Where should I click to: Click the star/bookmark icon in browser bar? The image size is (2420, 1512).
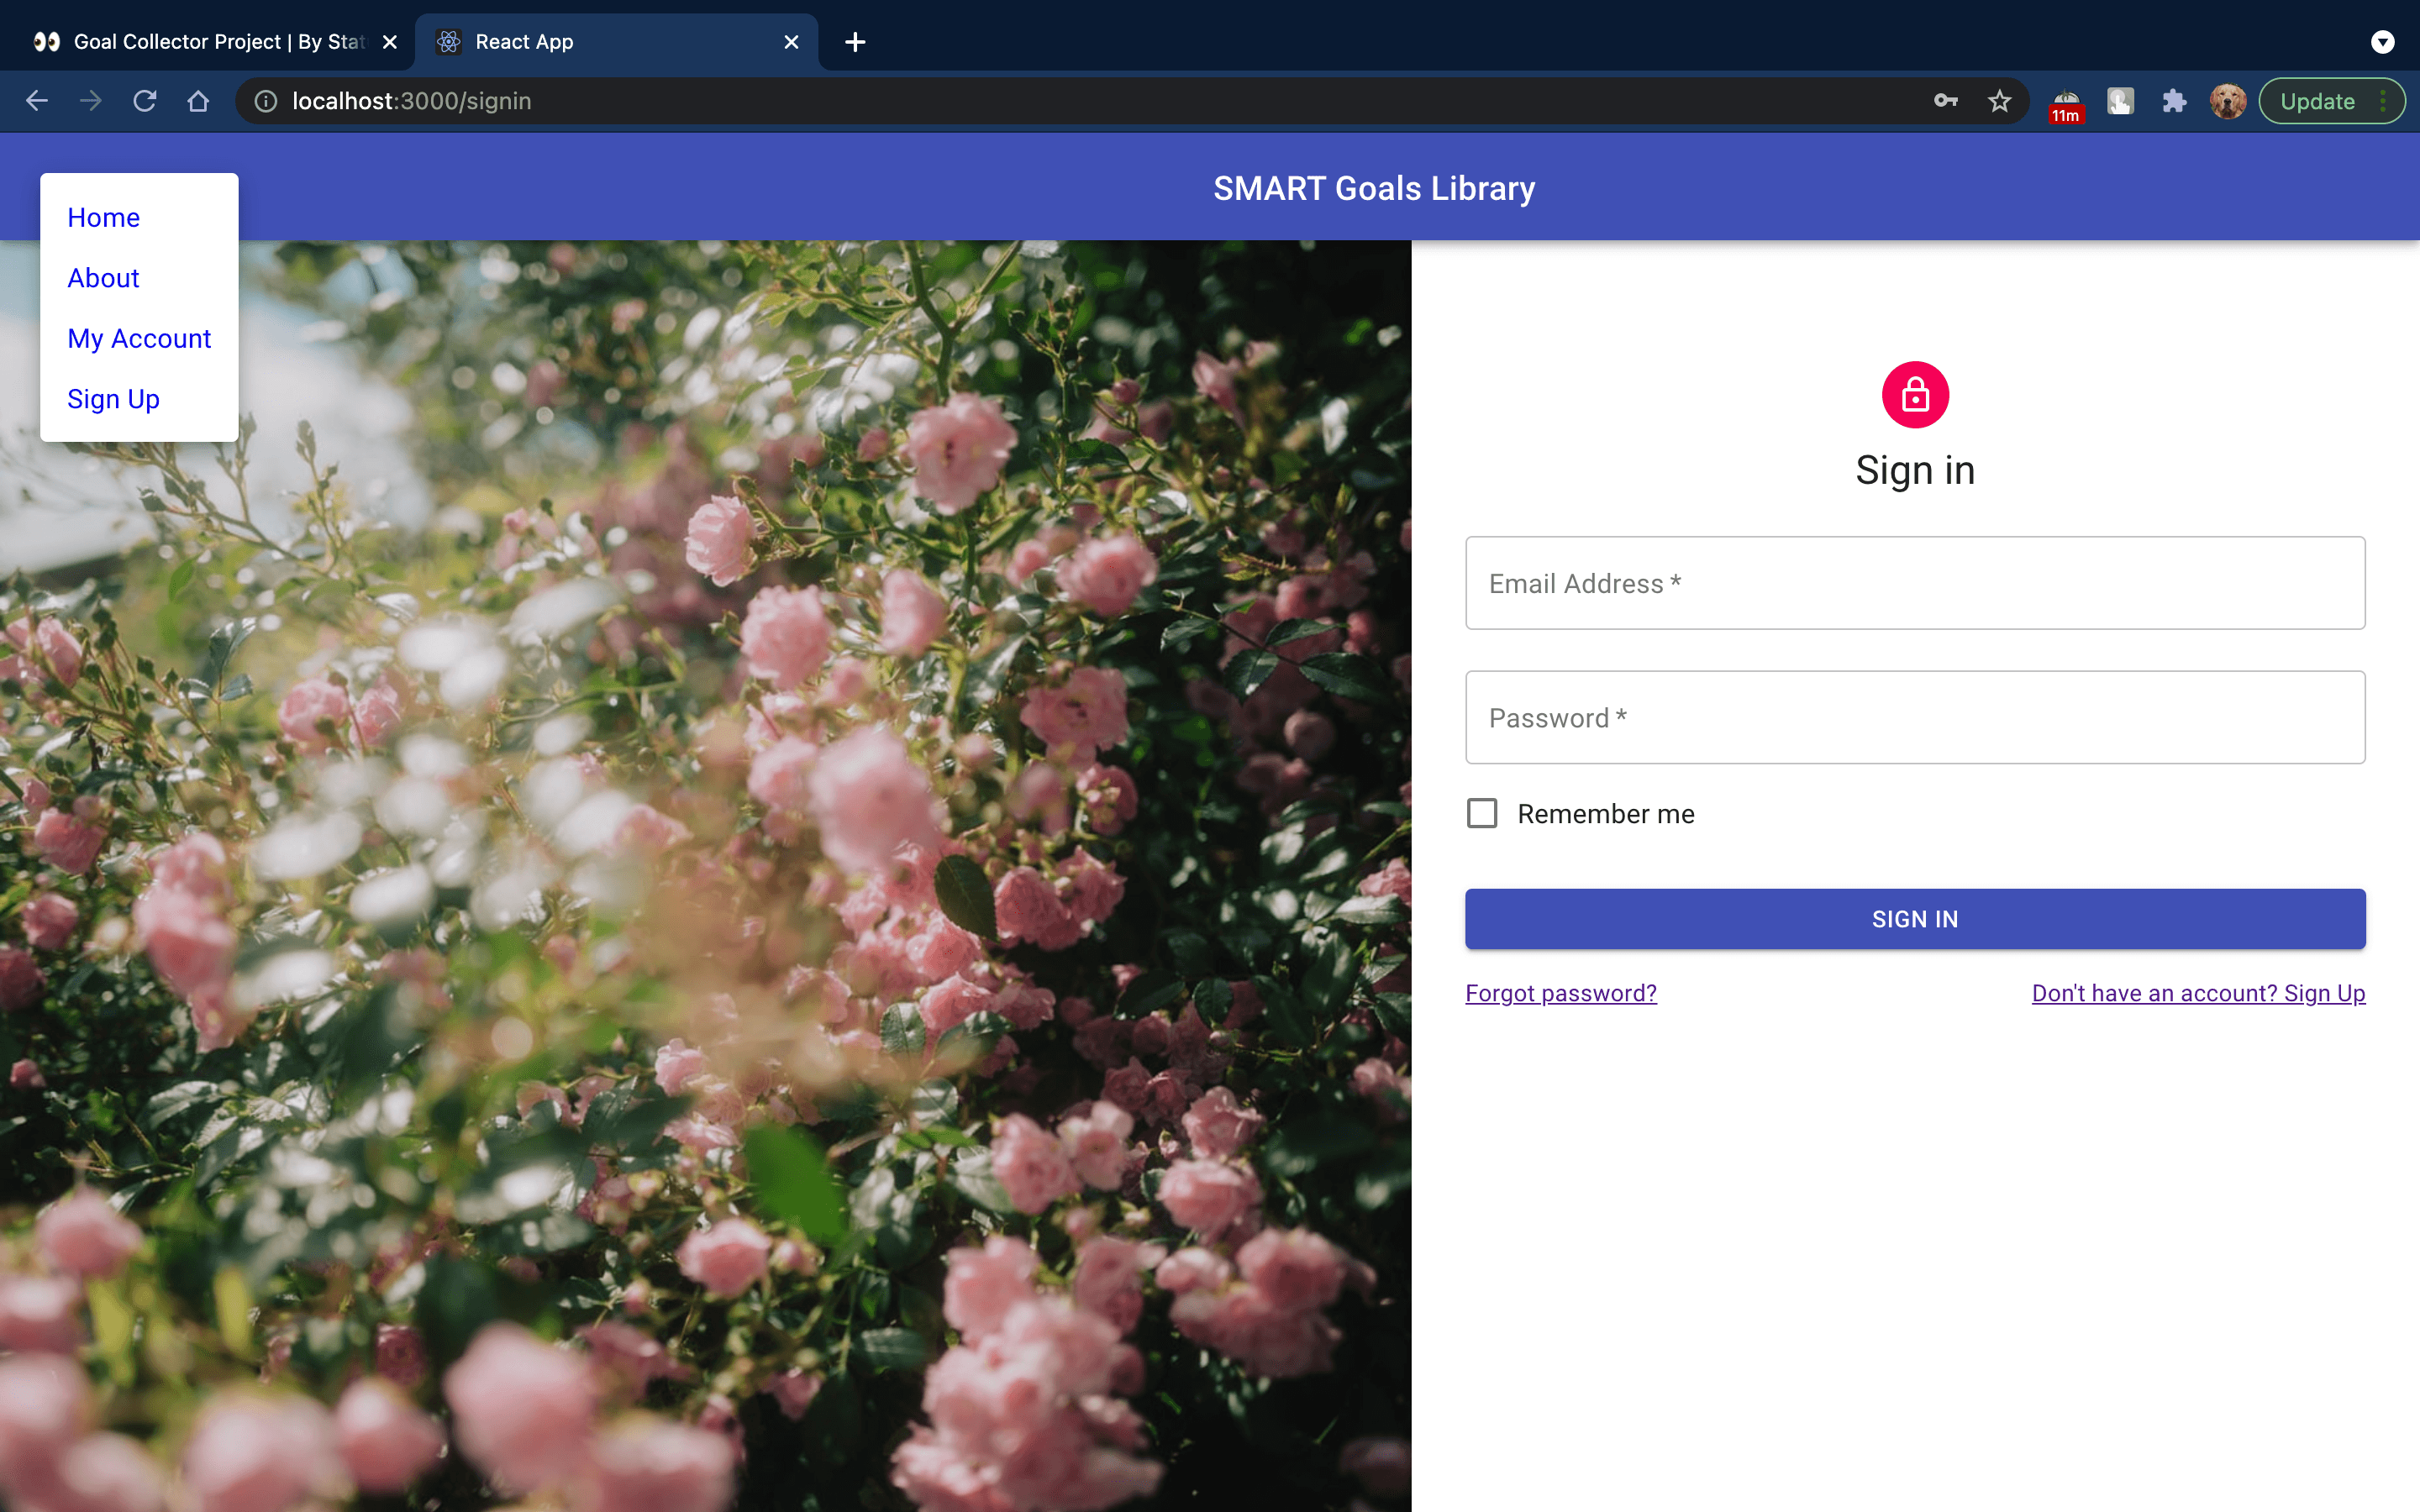1998,101
